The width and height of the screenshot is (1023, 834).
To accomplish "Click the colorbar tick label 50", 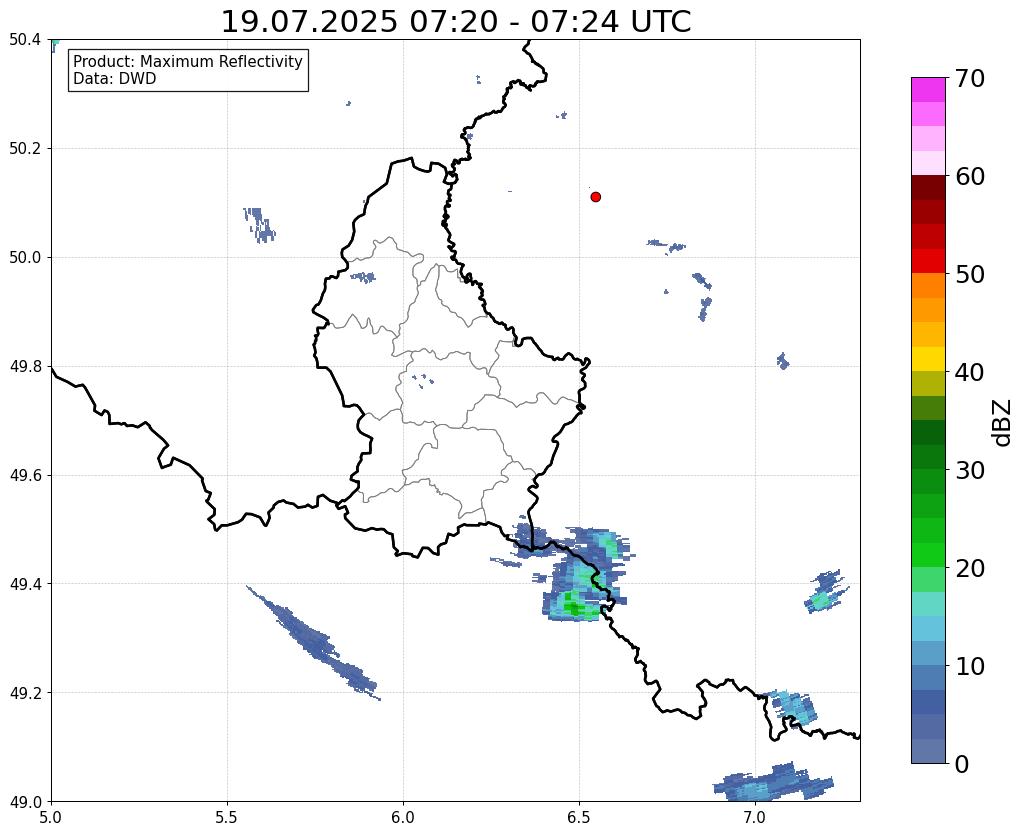I will coord(969,274).
